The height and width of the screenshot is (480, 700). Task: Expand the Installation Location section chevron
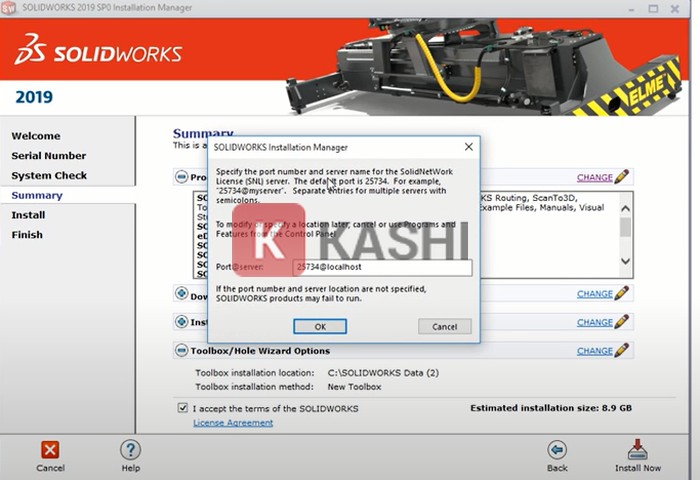pyautogui.click(x=181, y=322)
